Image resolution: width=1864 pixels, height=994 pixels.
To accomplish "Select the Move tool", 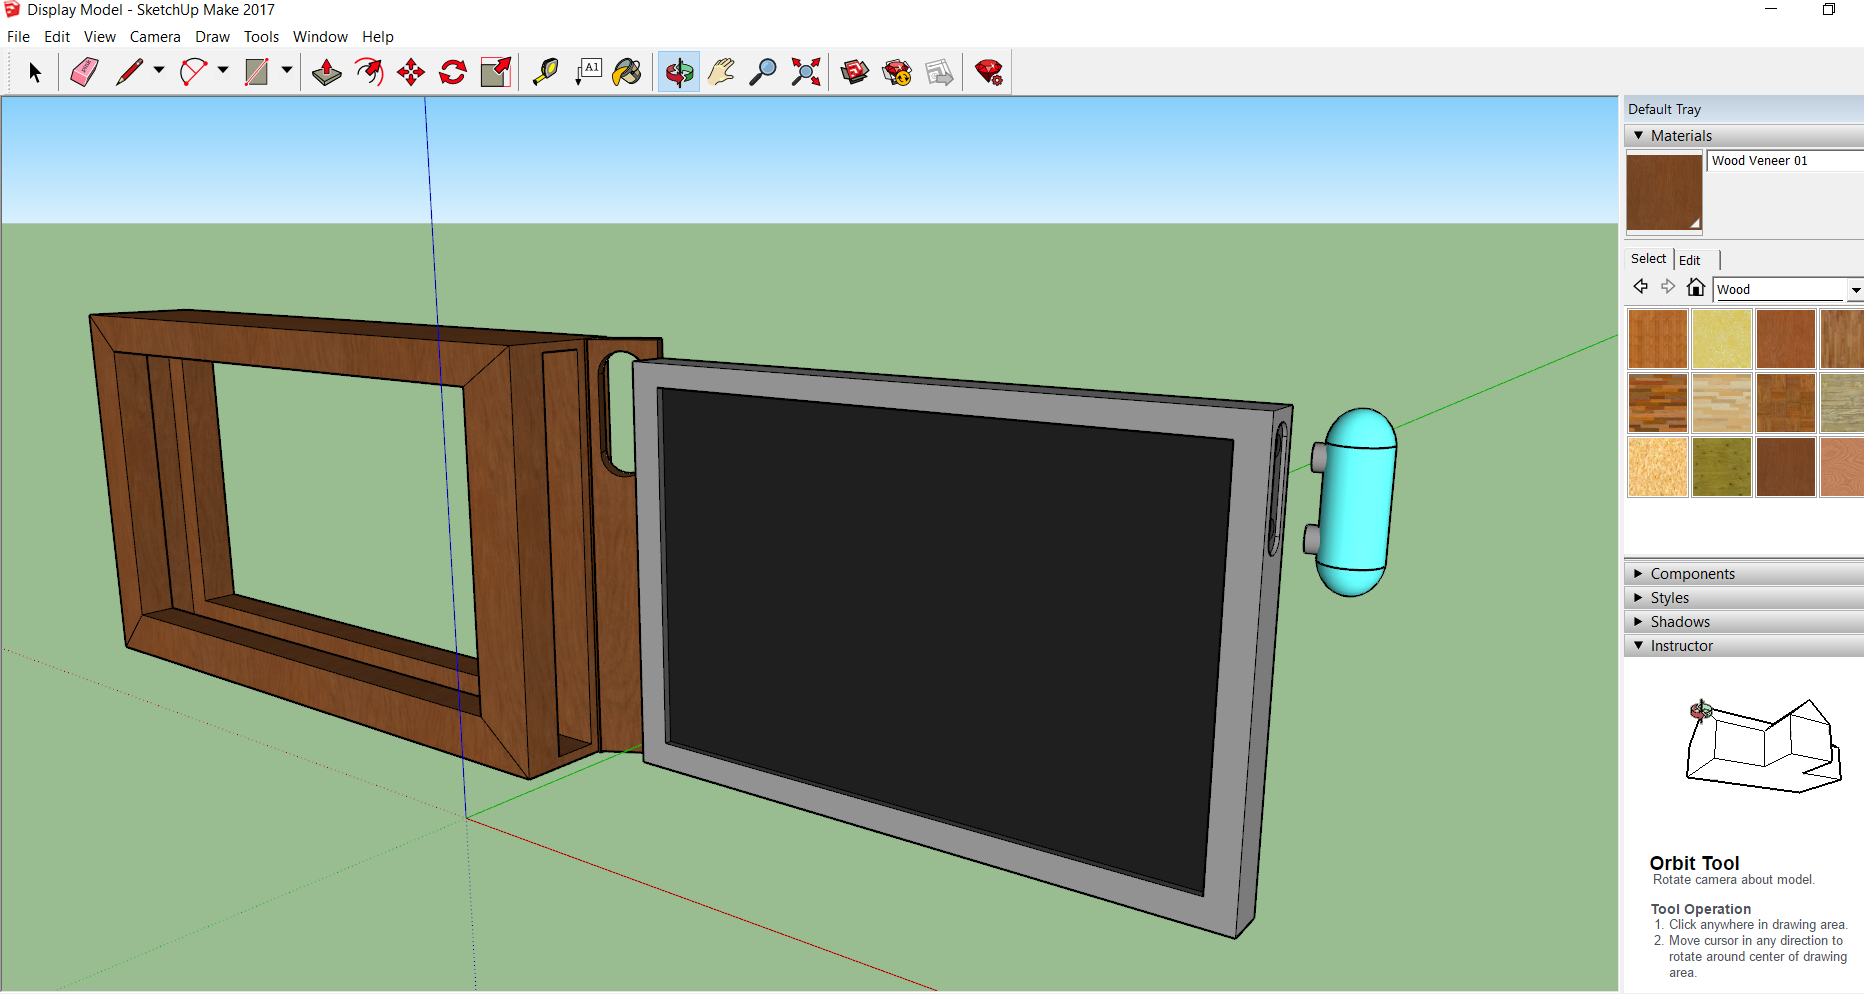I will [411, 71].
